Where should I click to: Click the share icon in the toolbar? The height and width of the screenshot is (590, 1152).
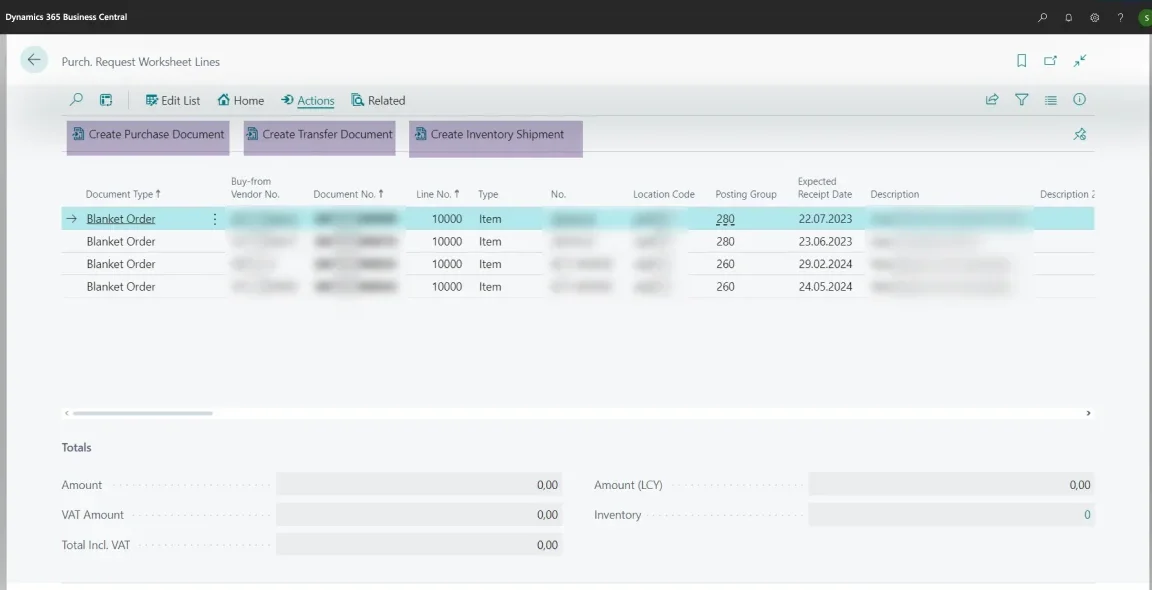click(x=992, y=100)
